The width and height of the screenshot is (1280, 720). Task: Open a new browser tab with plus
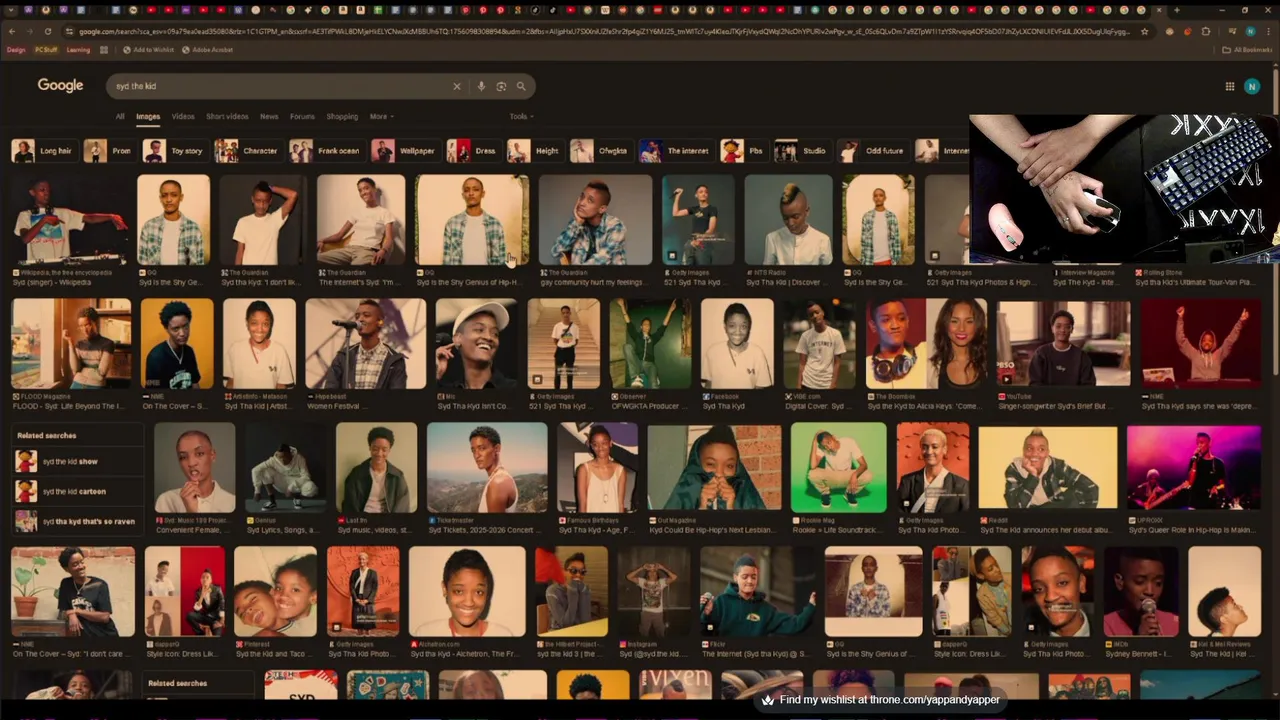tap(1176, 10)
